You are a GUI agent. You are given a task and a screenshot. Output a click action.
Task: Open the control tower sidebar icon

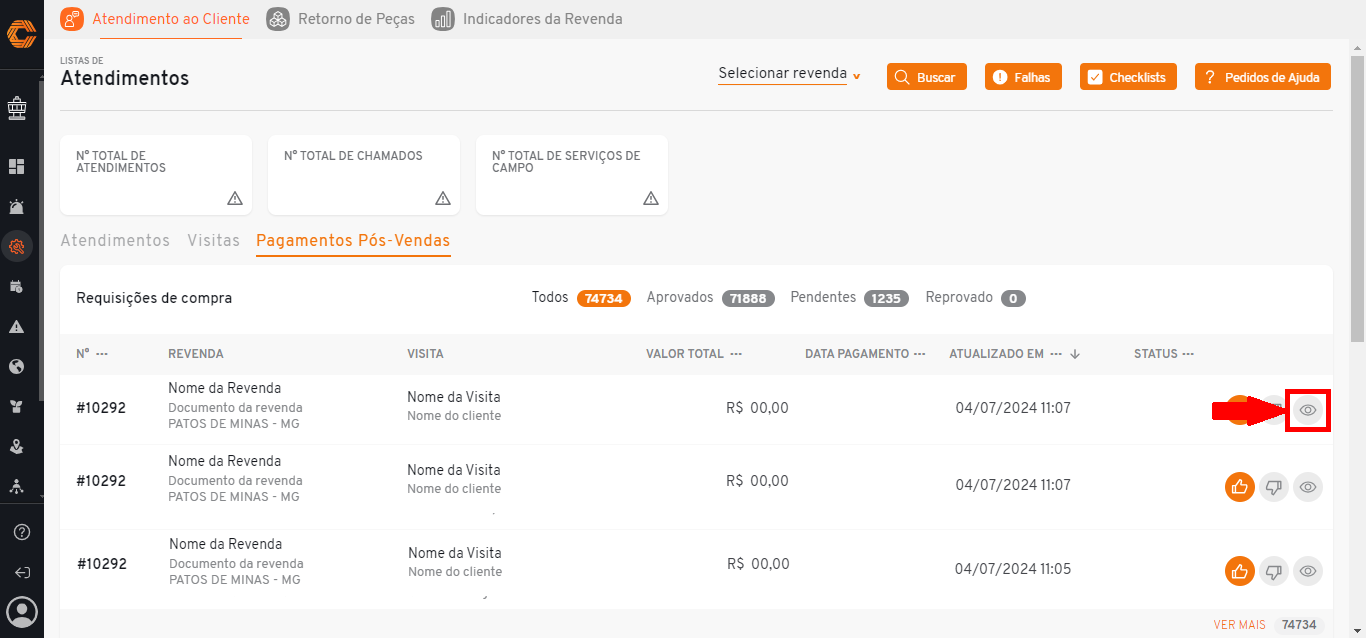pyautogui.click(x=16, y=107)
